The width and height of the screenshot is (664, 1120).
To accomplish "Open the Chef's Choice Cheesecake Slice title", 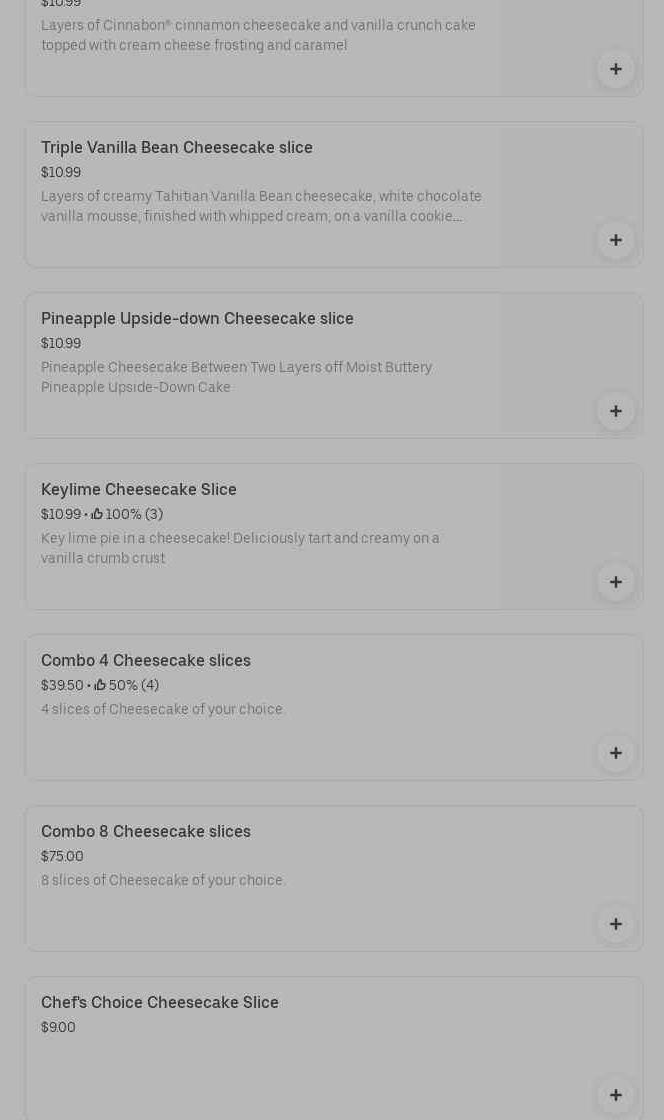I will point(160,1003).
